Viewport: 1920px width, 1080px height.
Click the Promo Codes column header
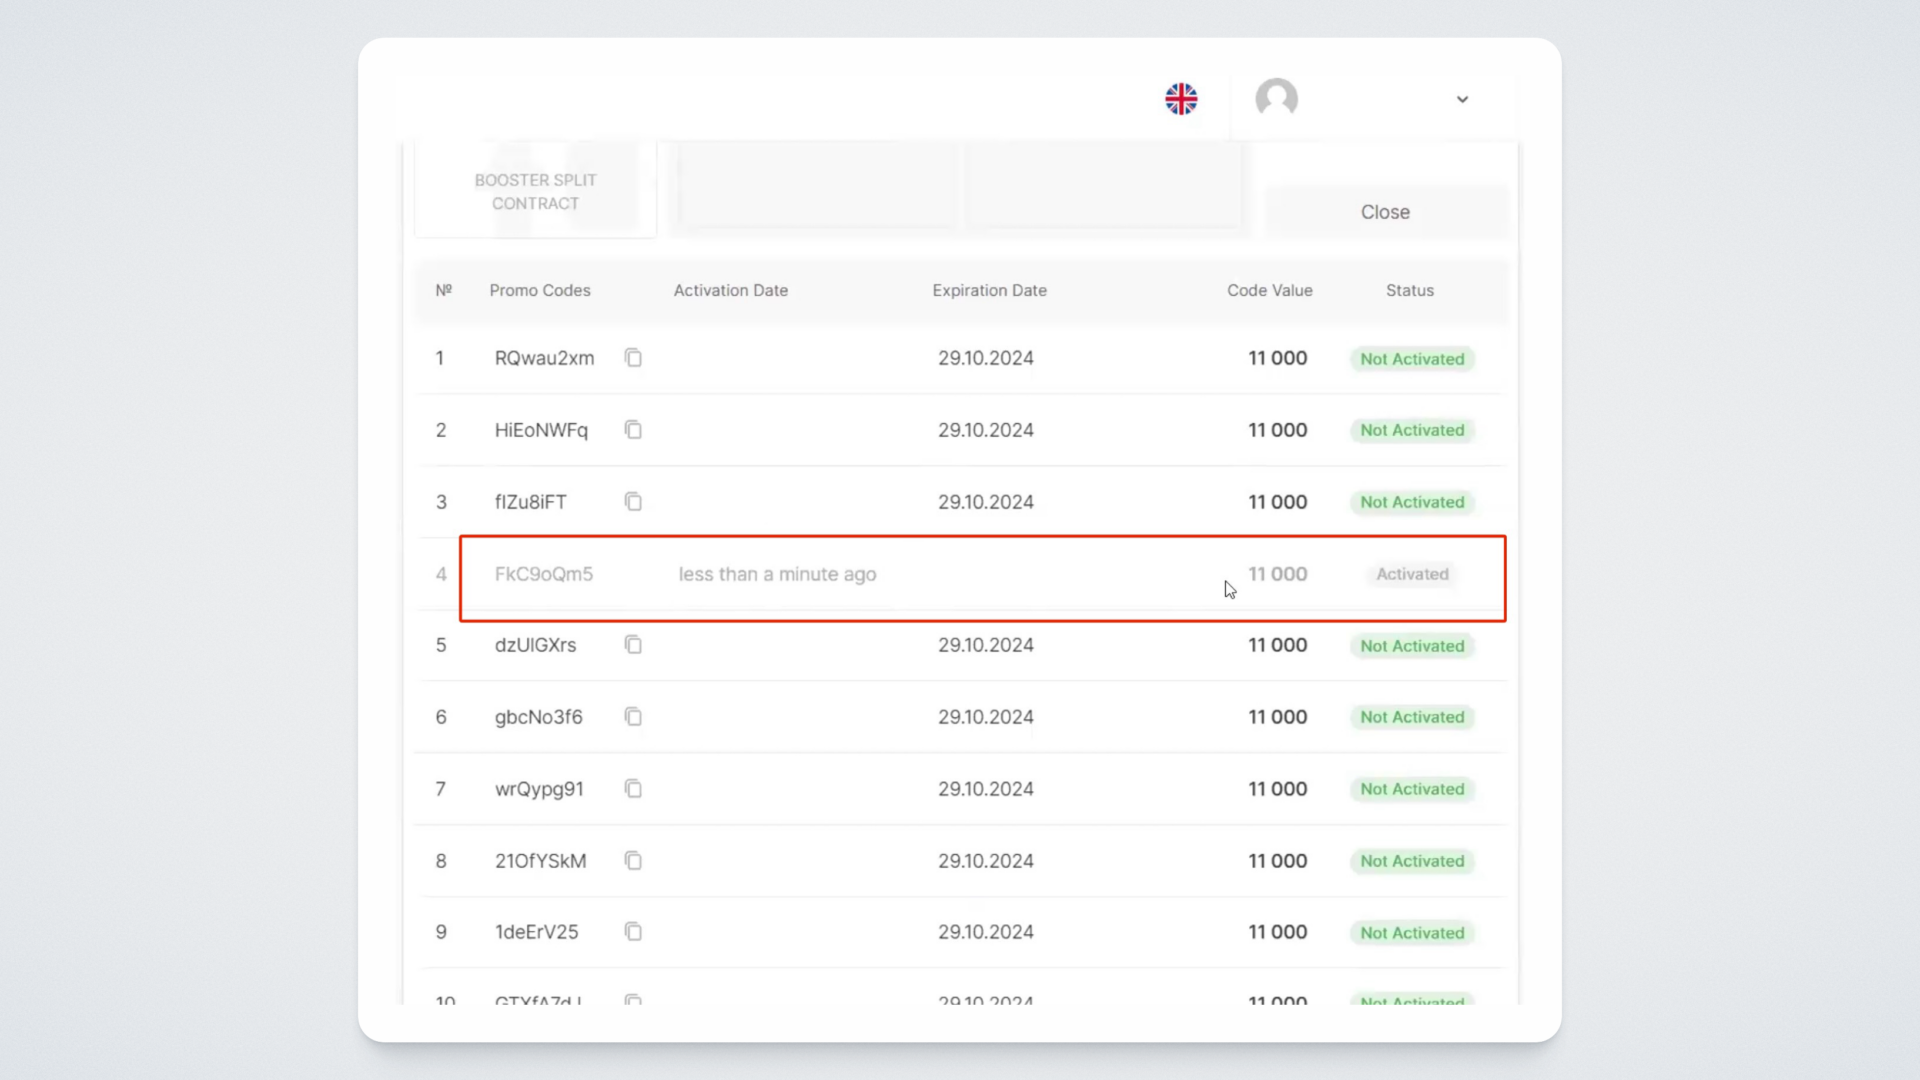[x=539, y=290]
